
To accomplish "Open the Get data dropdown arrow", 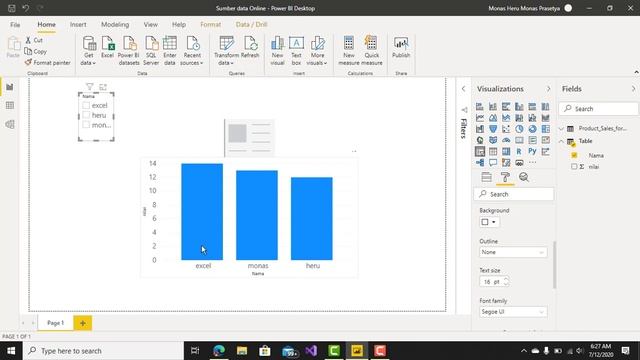I will [x=94, y=63].
